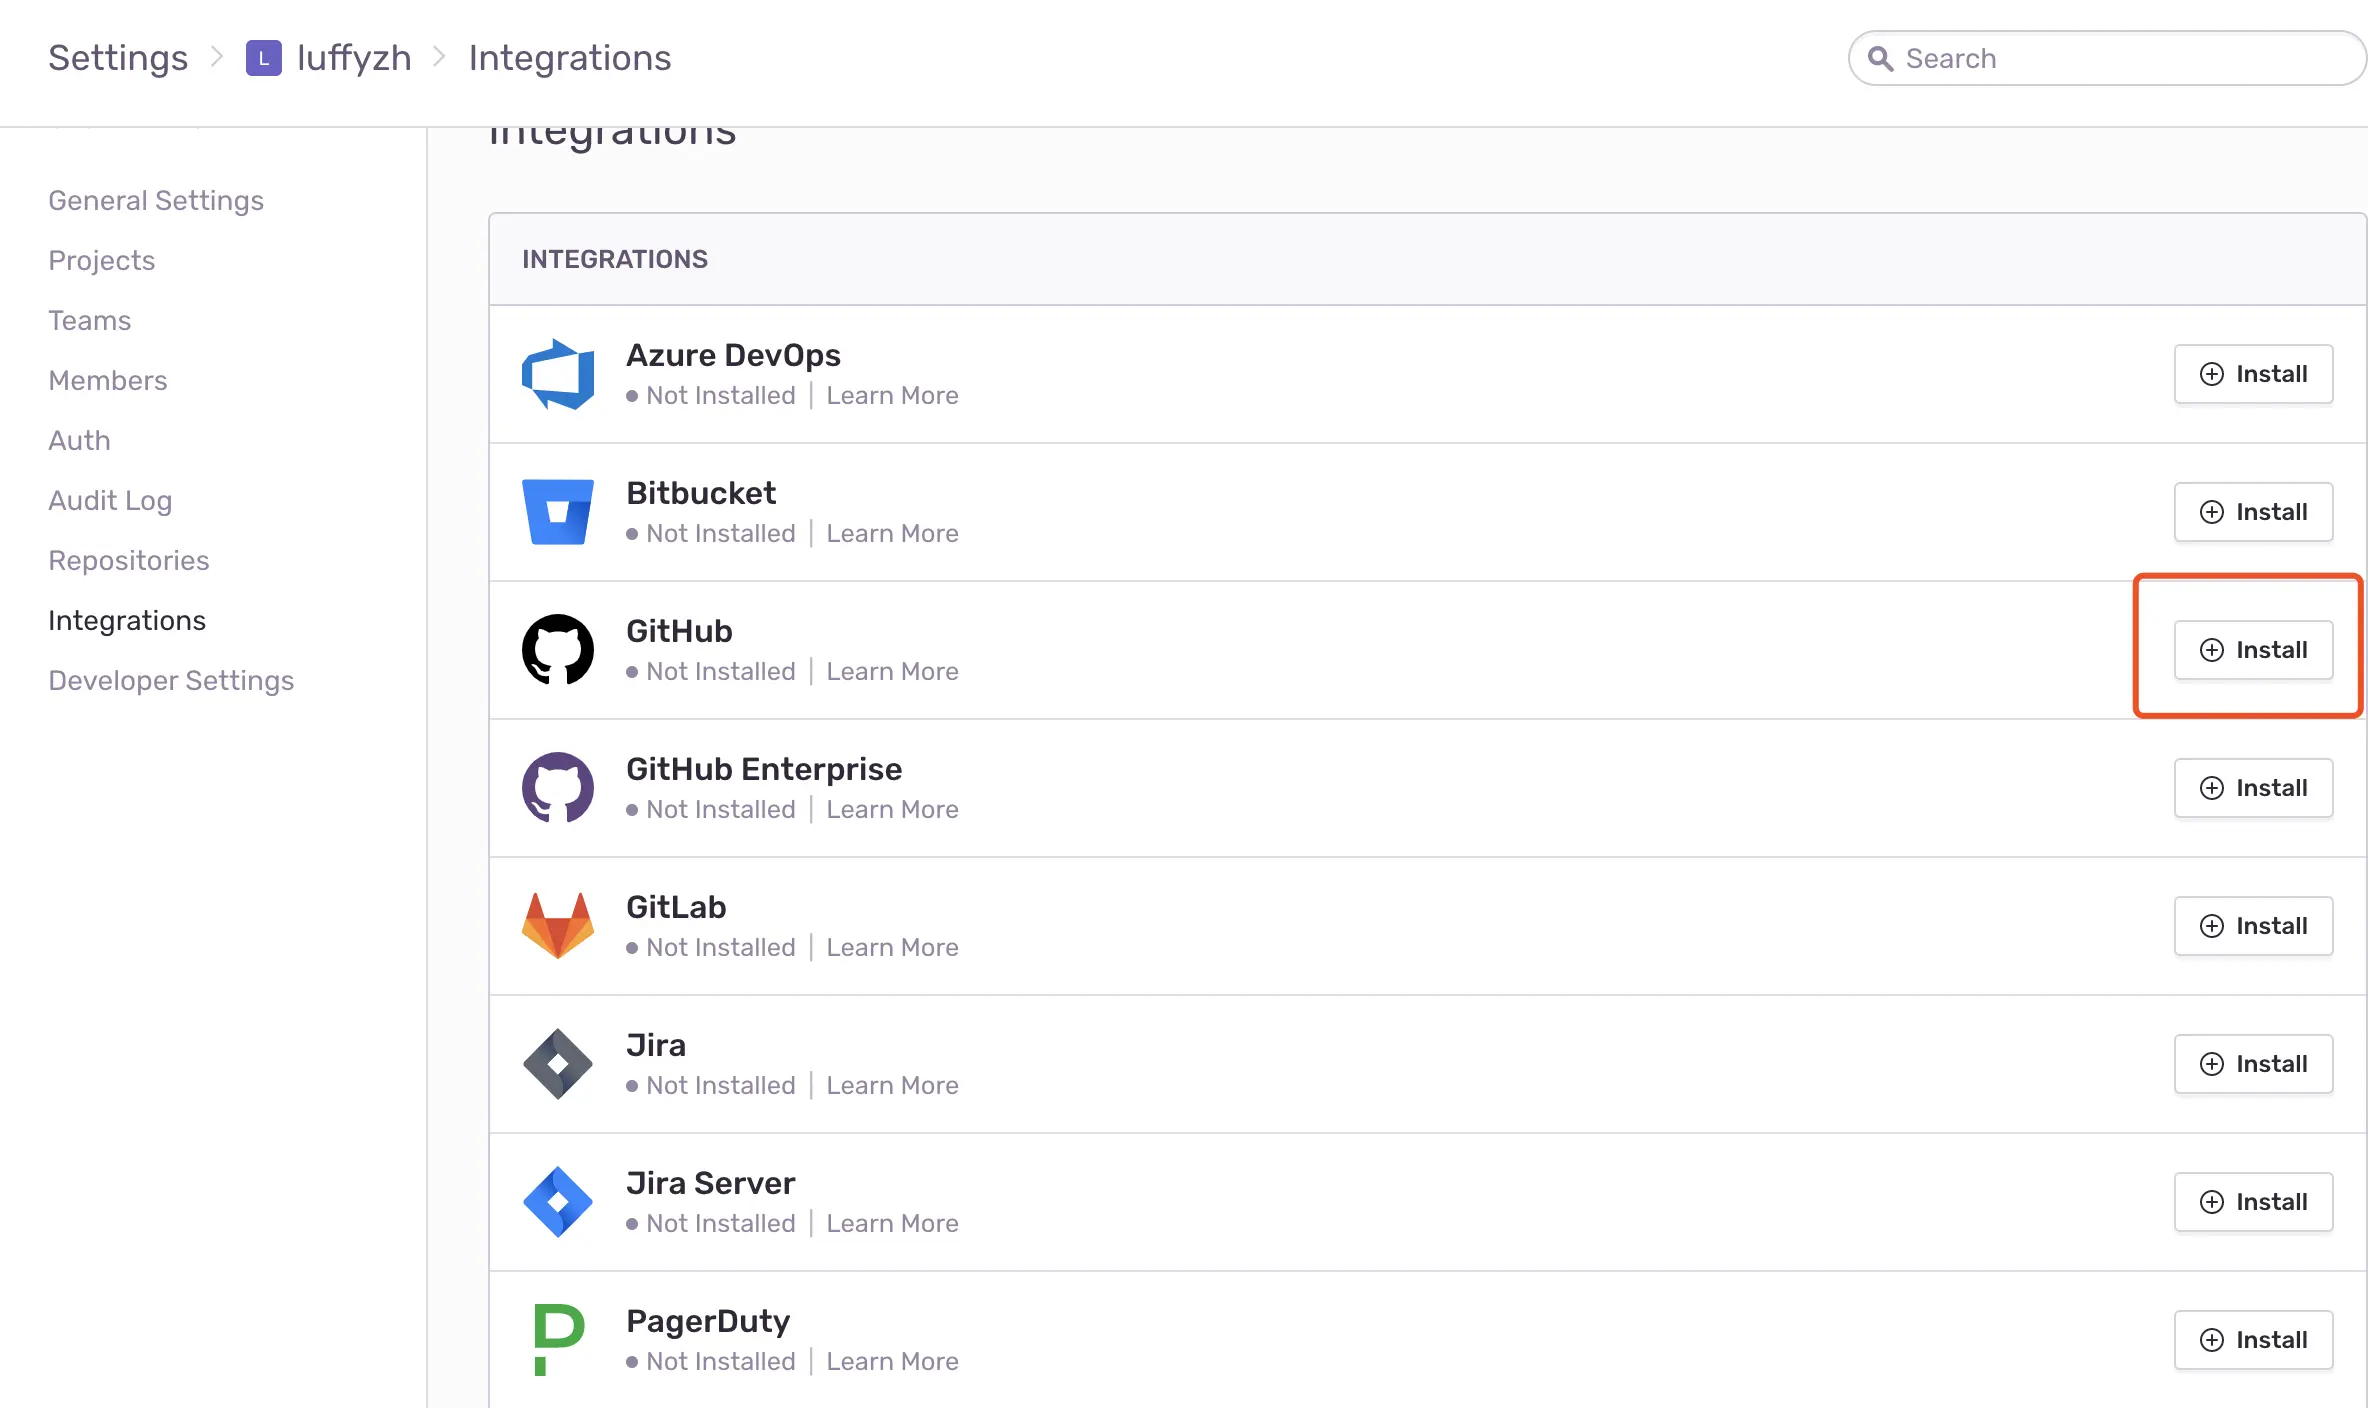
Task: Click the purple luffyzh organization avatar
Action: [x=263, y=58]
